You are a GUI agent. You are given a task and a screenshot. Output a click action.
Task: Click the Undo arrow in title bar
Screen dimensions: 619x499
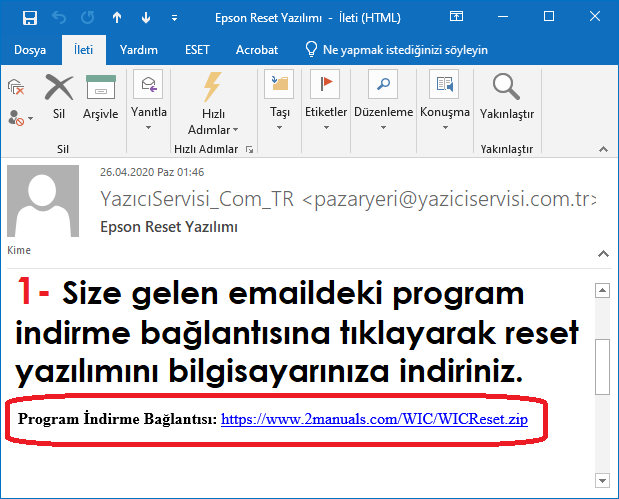[x=59, y=18]
